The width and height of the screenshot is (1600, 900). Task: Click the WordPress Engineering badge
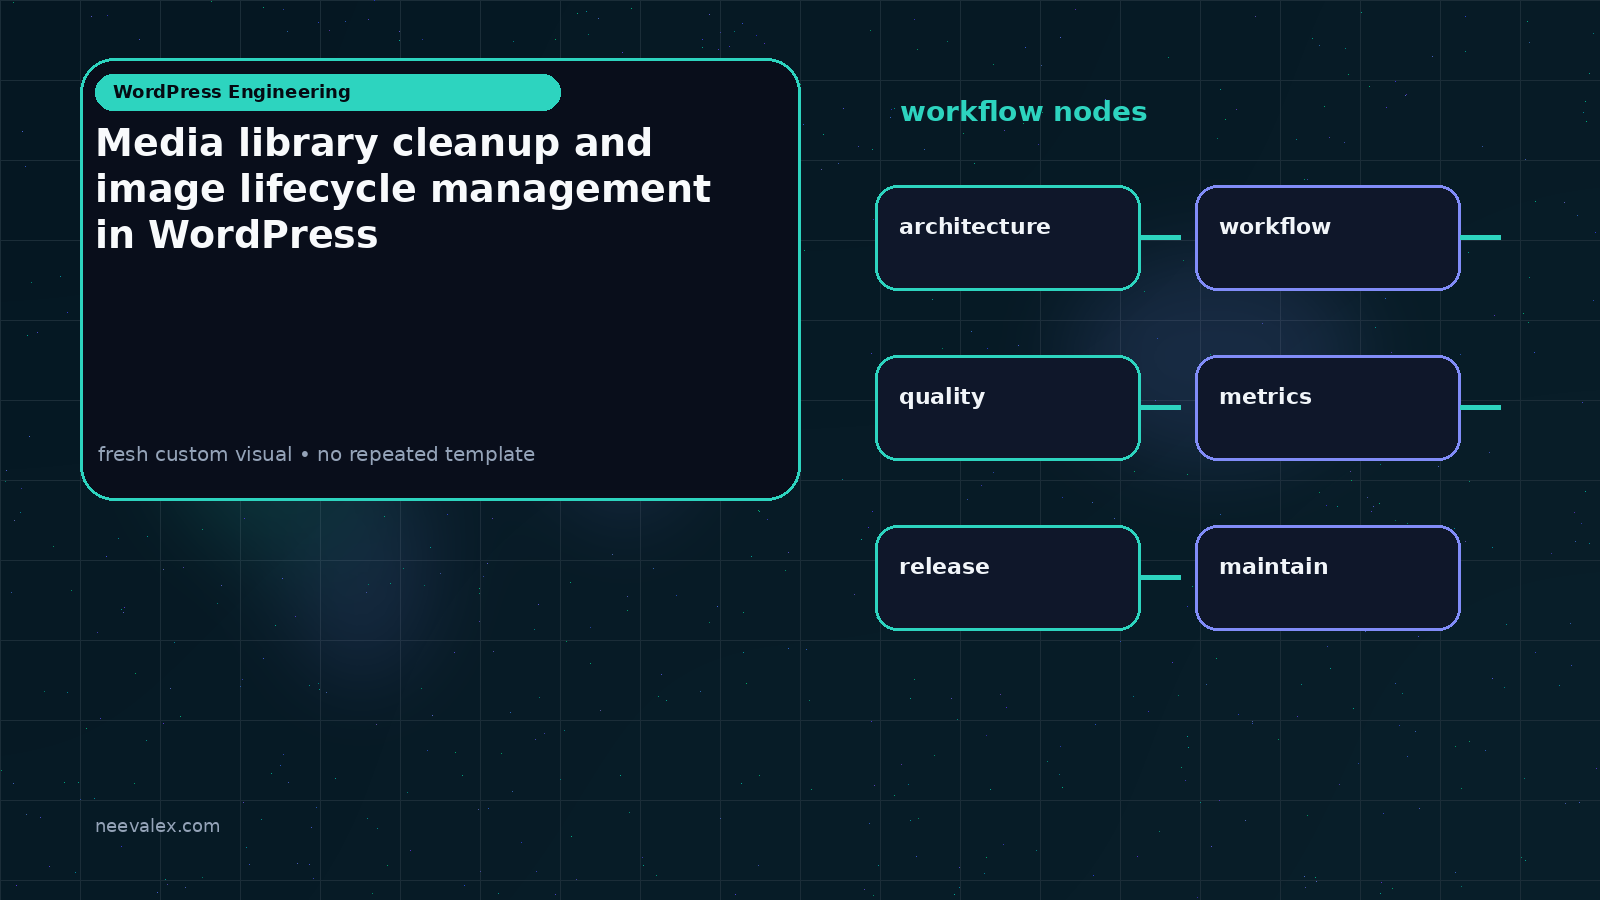[x=328, y=92]
